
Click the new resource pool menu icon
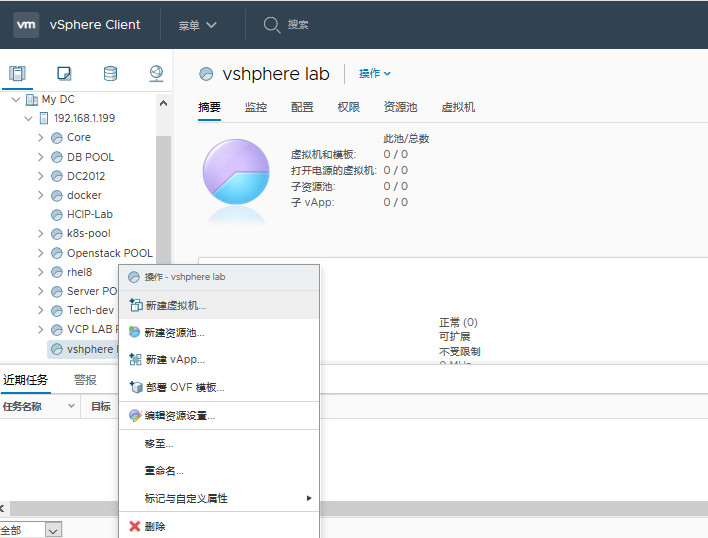coord(135,332)
